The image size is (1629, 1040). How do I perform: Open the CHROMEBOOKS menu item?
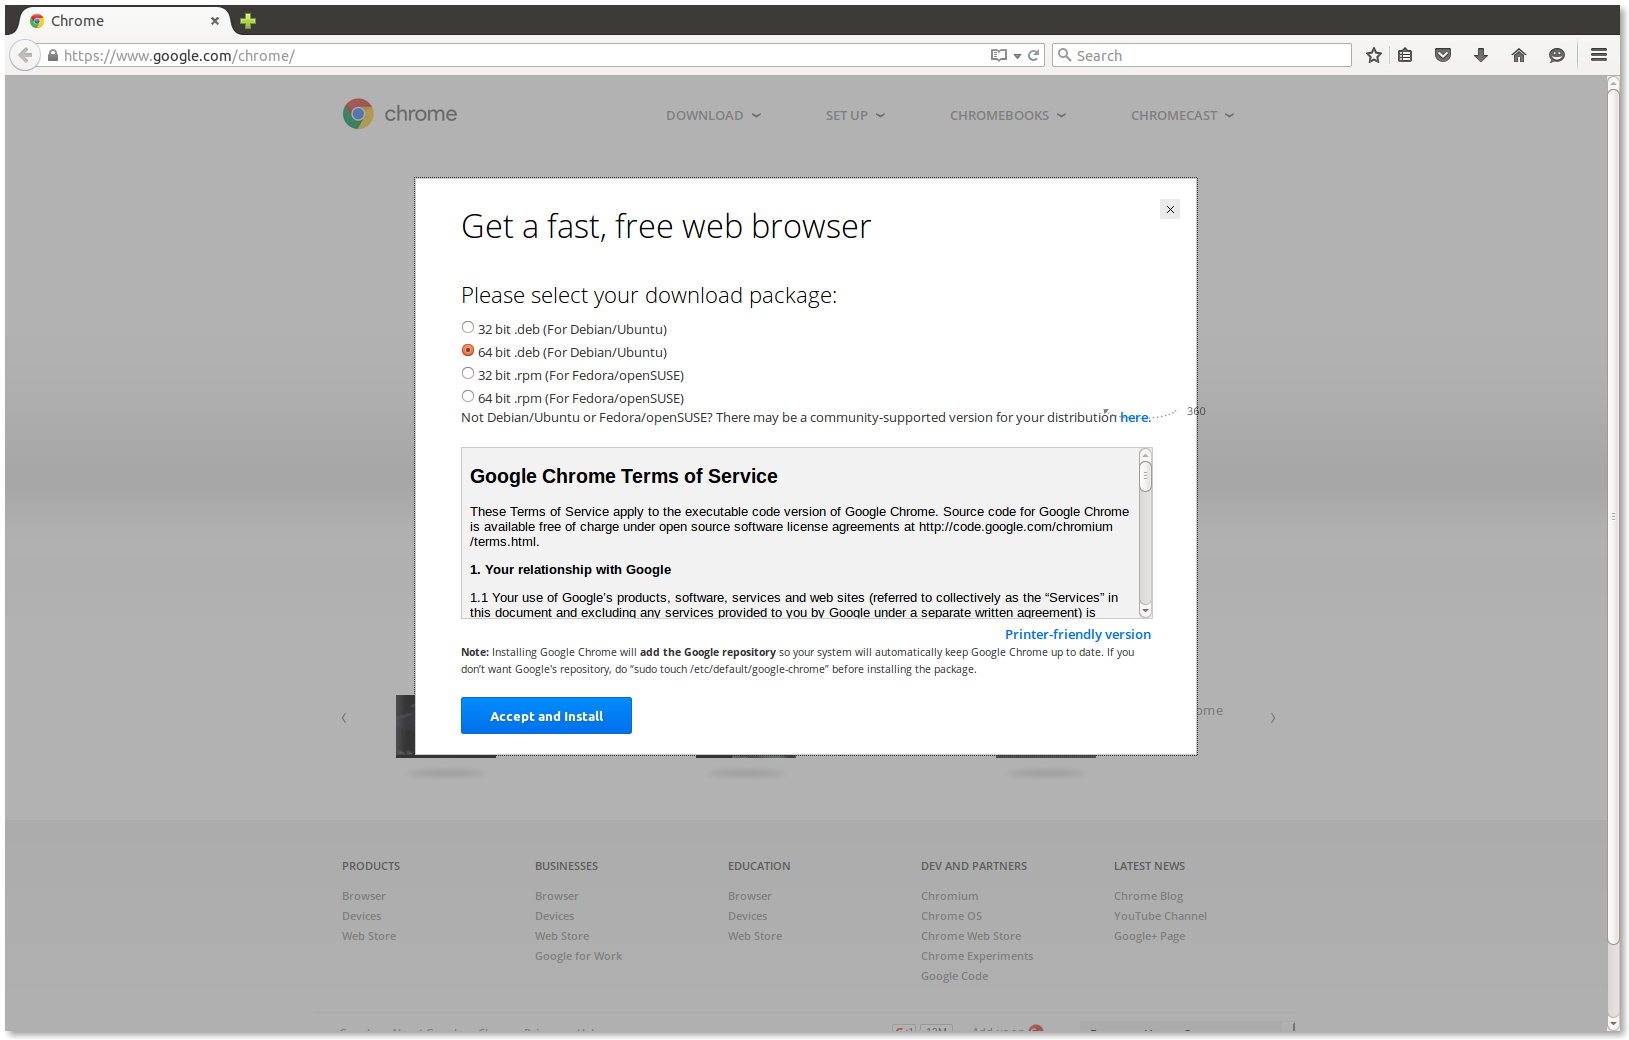pos(1006,115)
